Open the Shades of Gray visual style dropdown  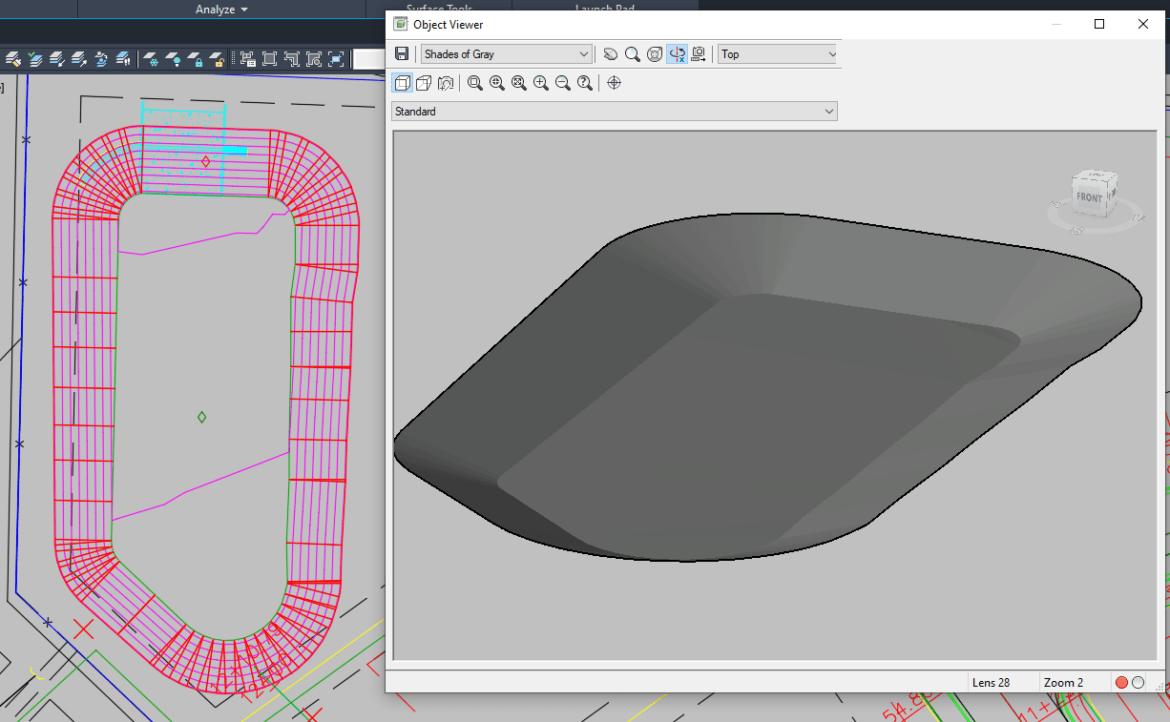[506, 54]
